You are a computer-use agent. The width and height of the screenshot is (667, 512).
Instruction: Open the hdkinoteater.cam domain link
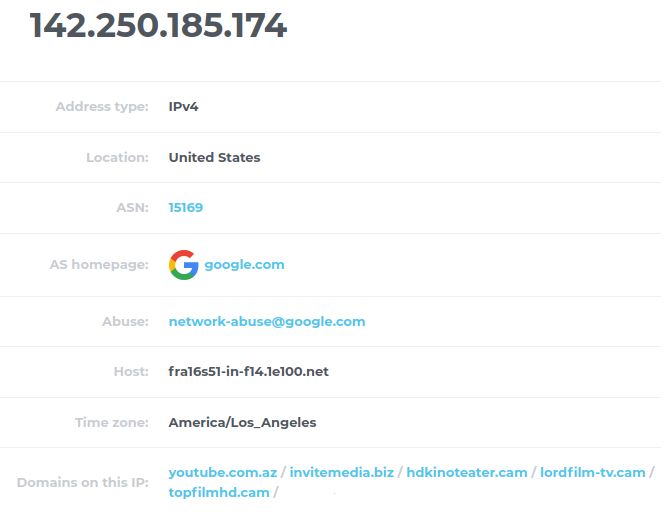tap(466, 472)
